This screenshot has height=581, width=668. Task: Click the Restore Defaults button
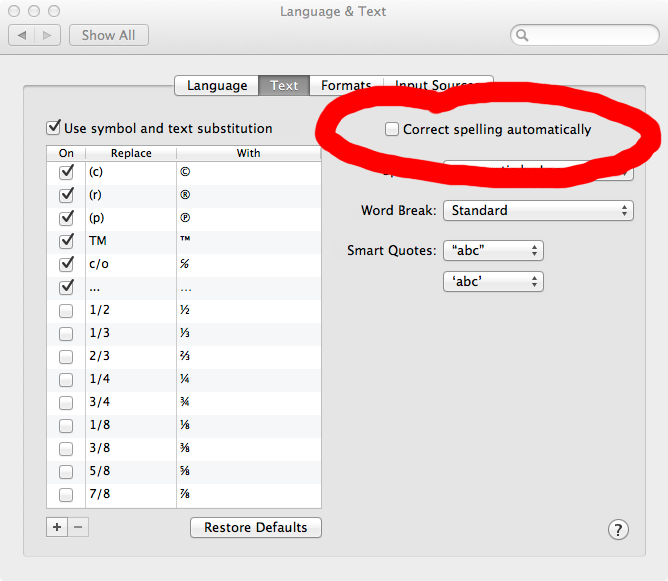[256, 527]
